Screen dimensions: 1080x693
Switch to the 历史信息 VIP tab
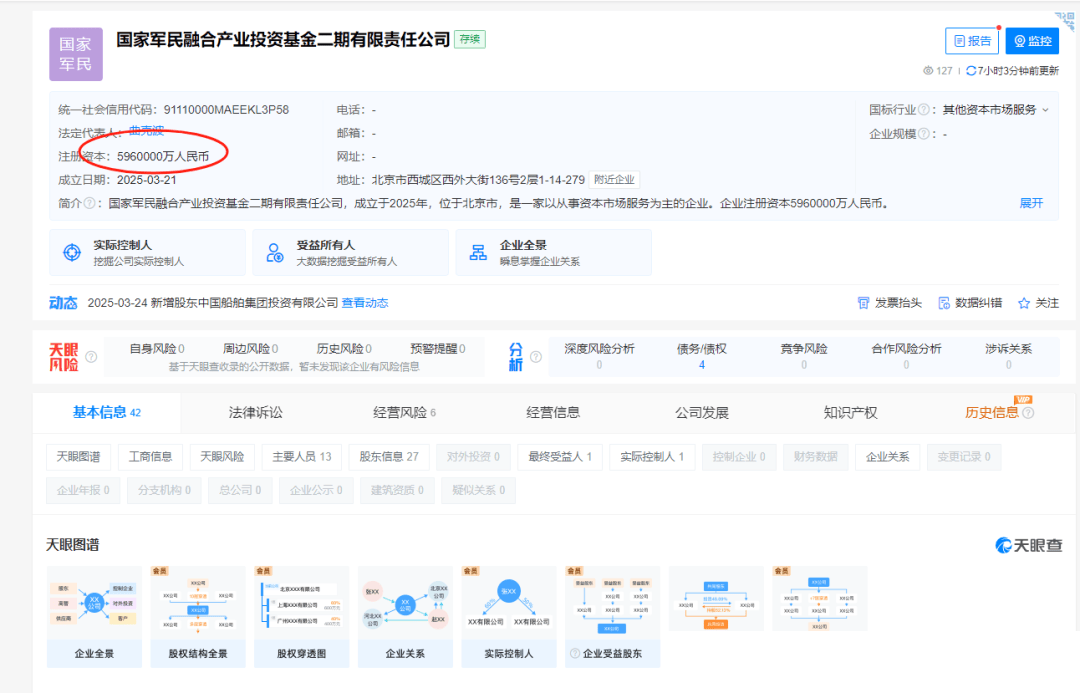click(992, 413)
